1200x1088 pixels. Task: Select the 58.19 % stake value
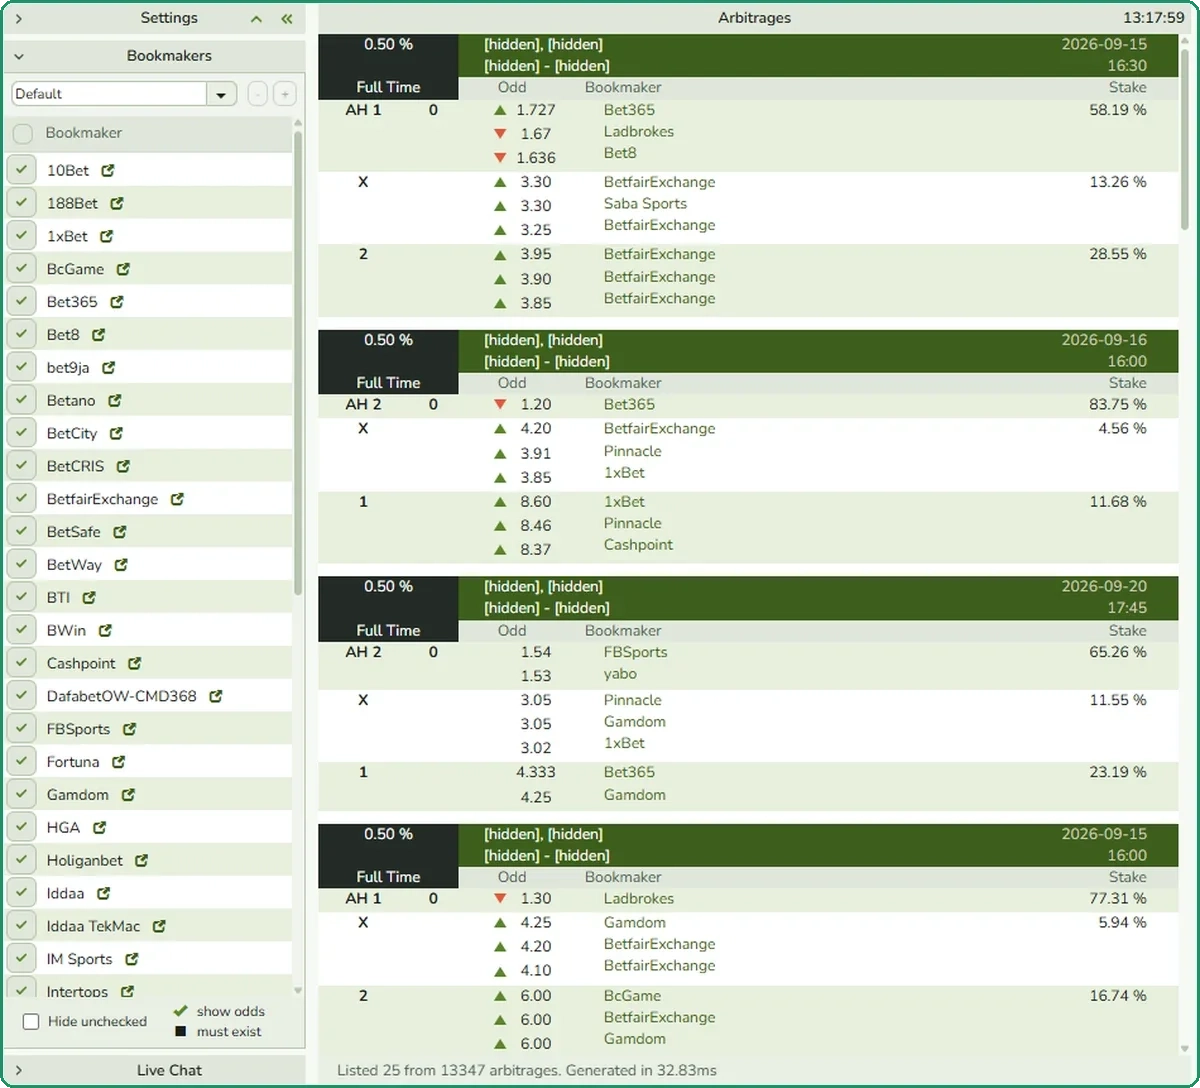(x=1118, y=110)
